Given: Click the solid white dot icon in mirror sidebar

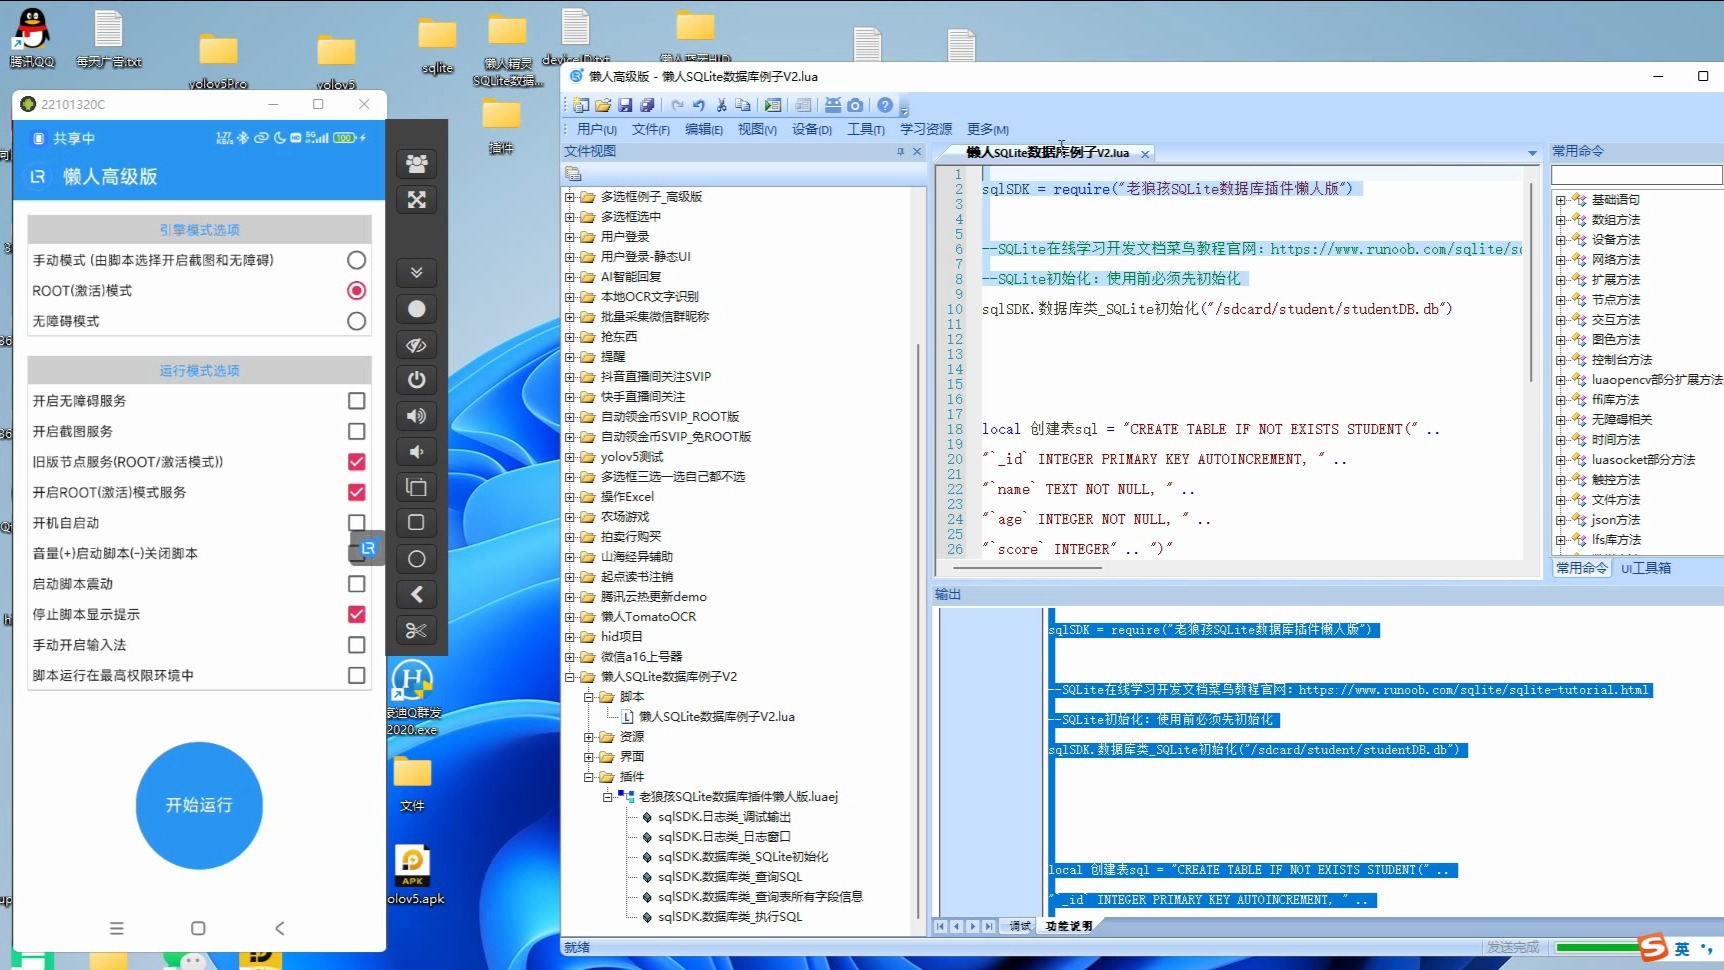Looking at the screenshot, I should click(417, 309).
